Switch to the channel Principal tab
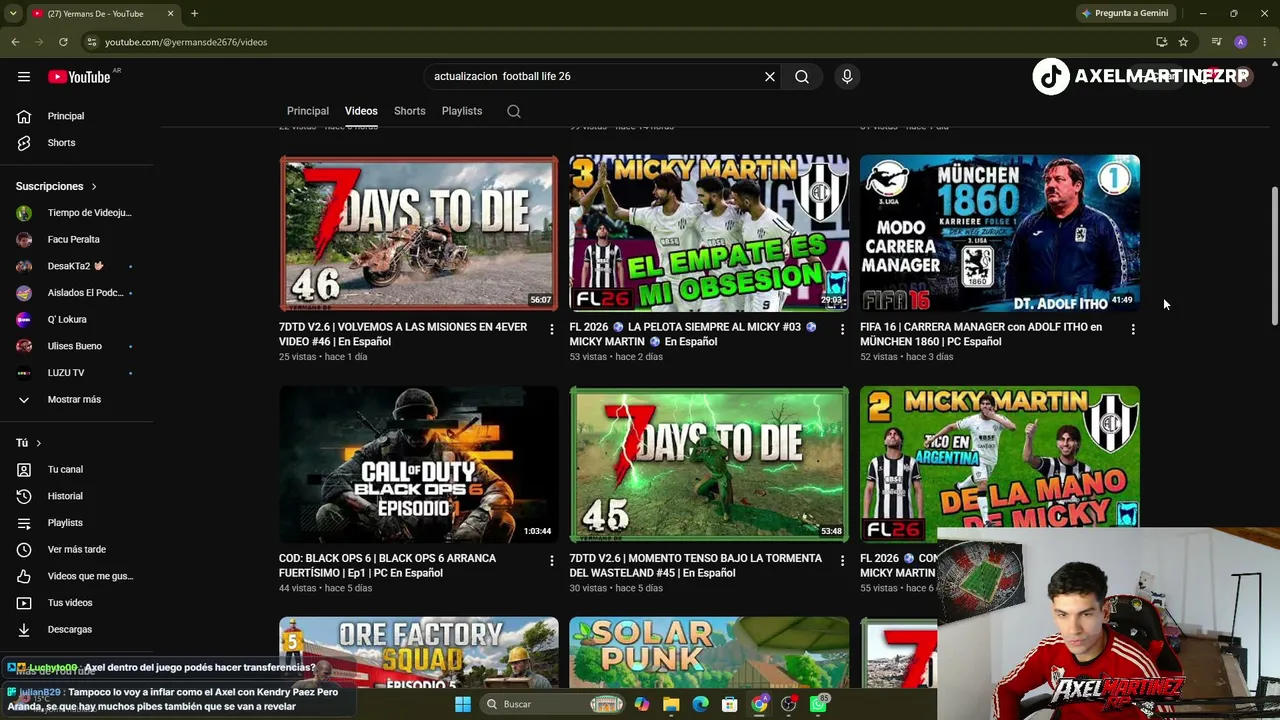Screen dimensions: 1280x720 coord(308,111)
